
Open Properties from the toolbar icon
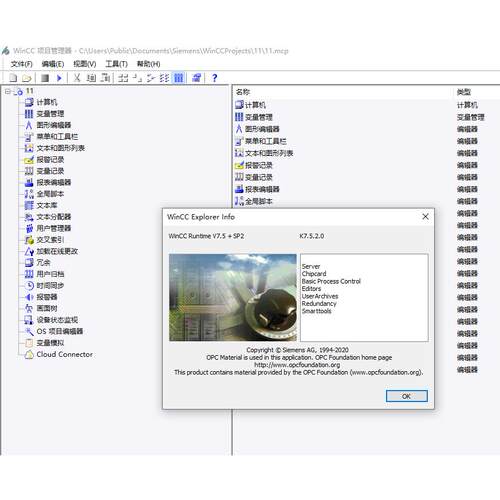196,78
